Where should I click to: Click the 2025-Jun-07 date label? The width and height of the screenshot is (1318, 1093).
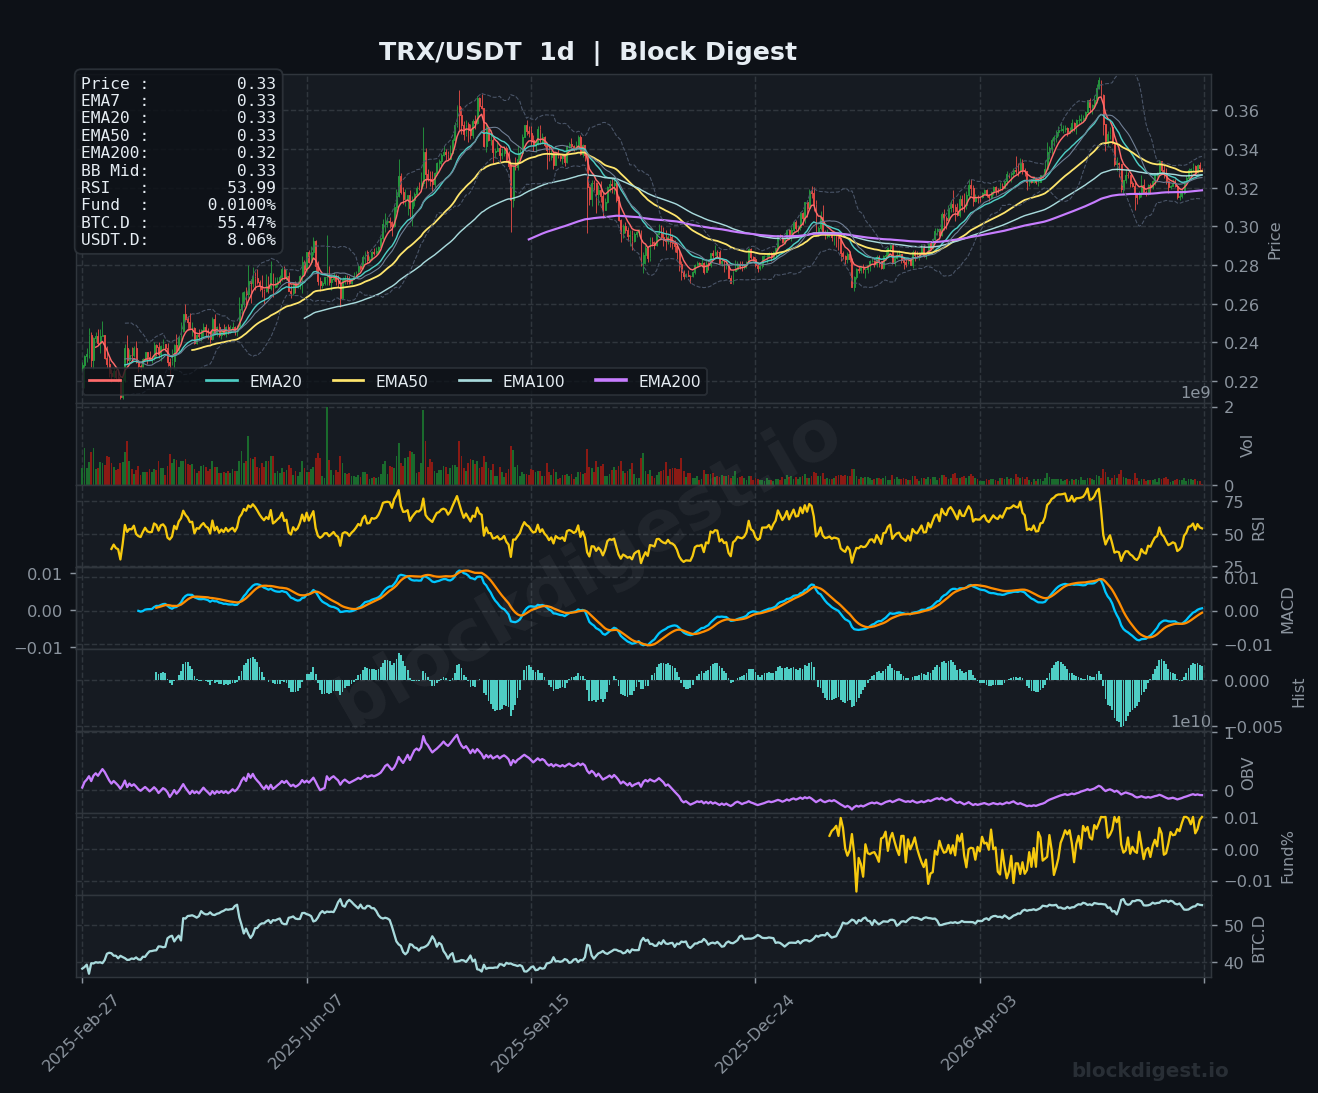306,1034
